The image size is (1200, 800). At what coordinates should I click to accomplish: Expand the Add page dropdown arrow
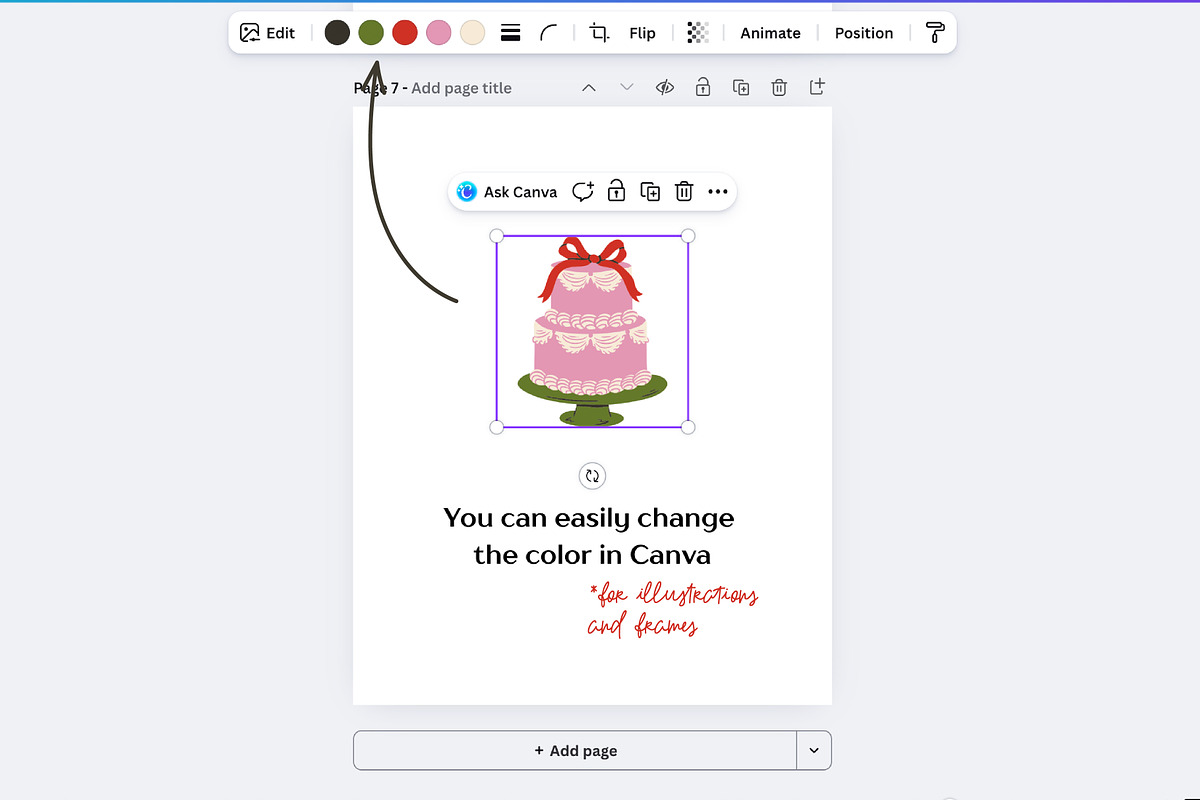coord(814,750)
